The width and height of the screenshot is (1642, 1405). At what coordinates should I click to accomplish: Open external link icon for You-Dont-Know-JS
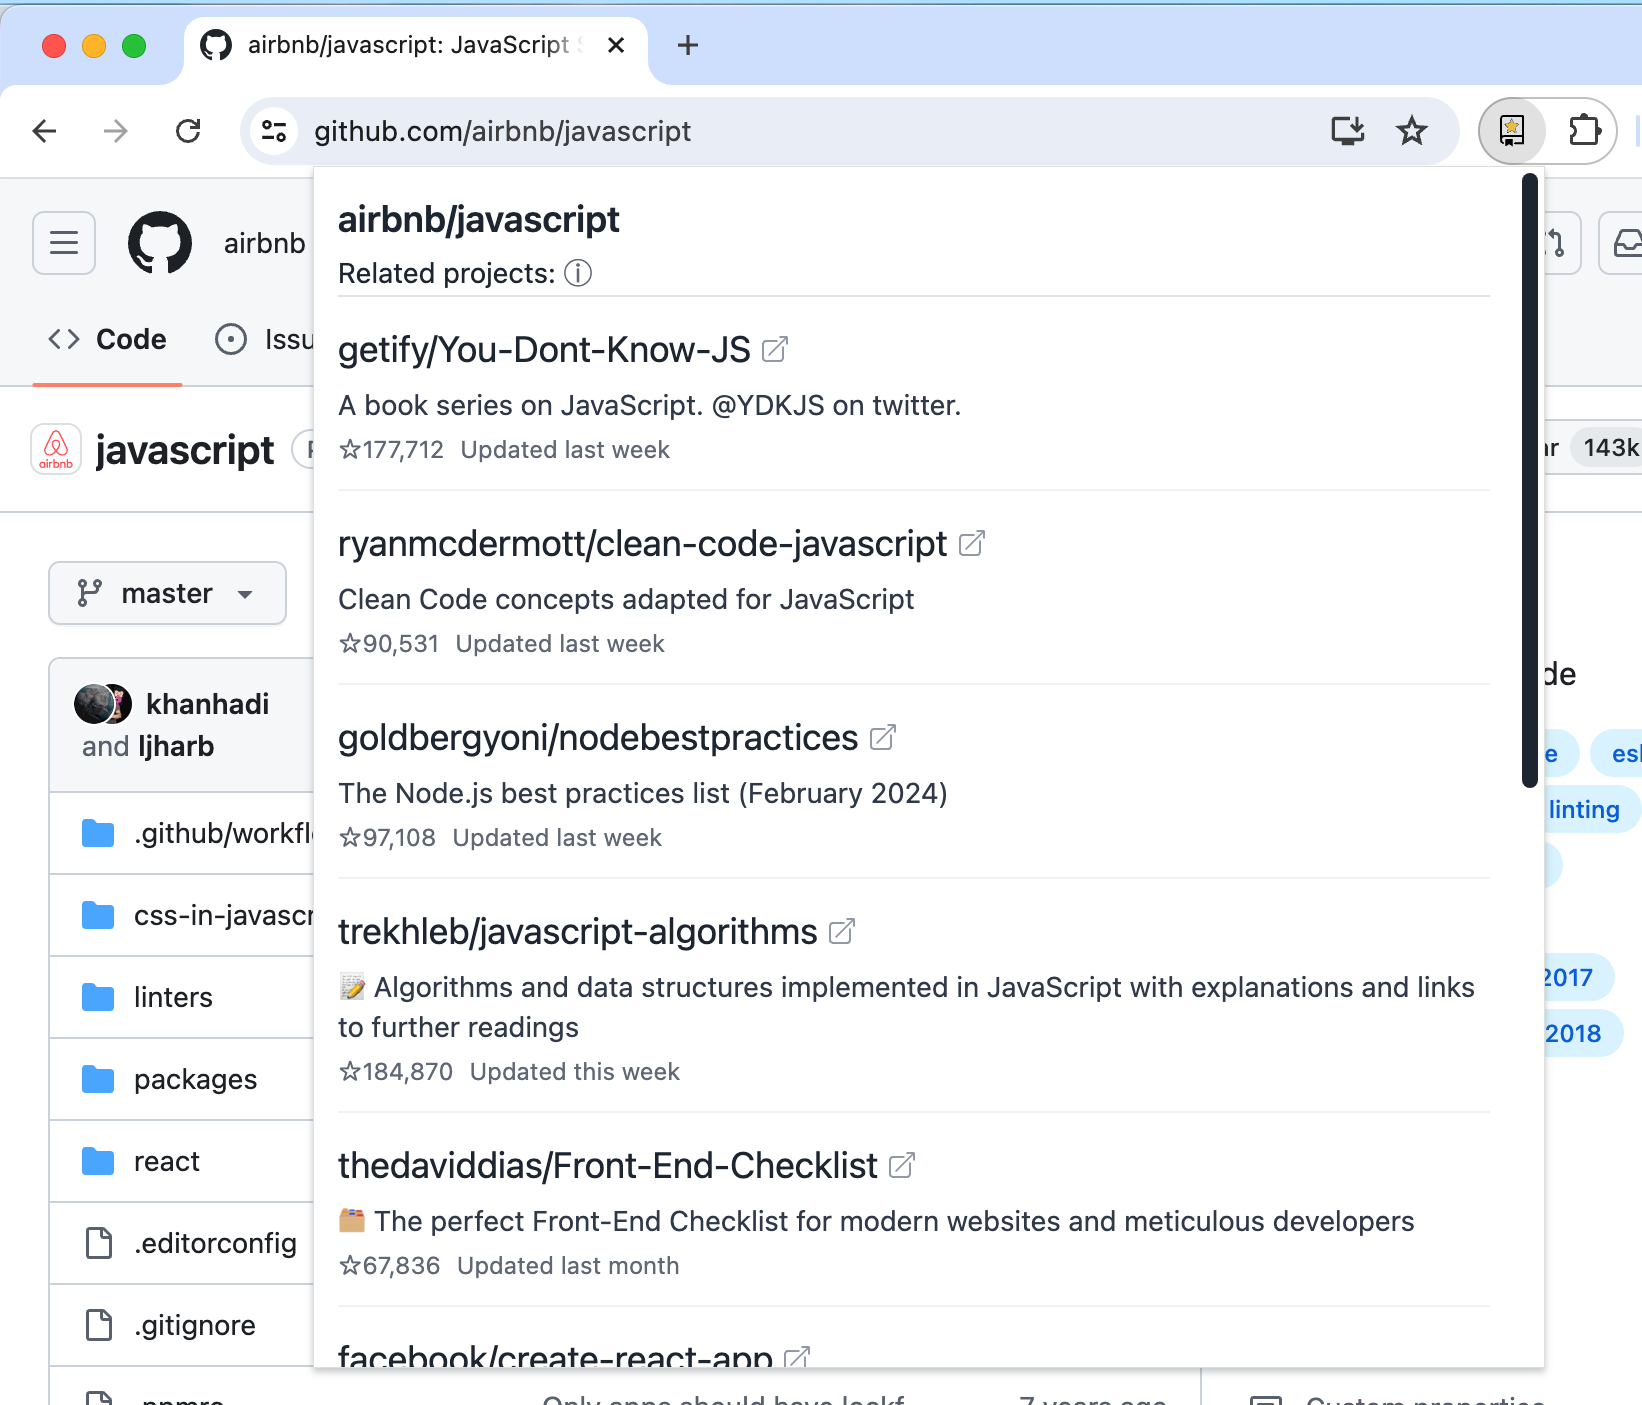click(775, 350)
